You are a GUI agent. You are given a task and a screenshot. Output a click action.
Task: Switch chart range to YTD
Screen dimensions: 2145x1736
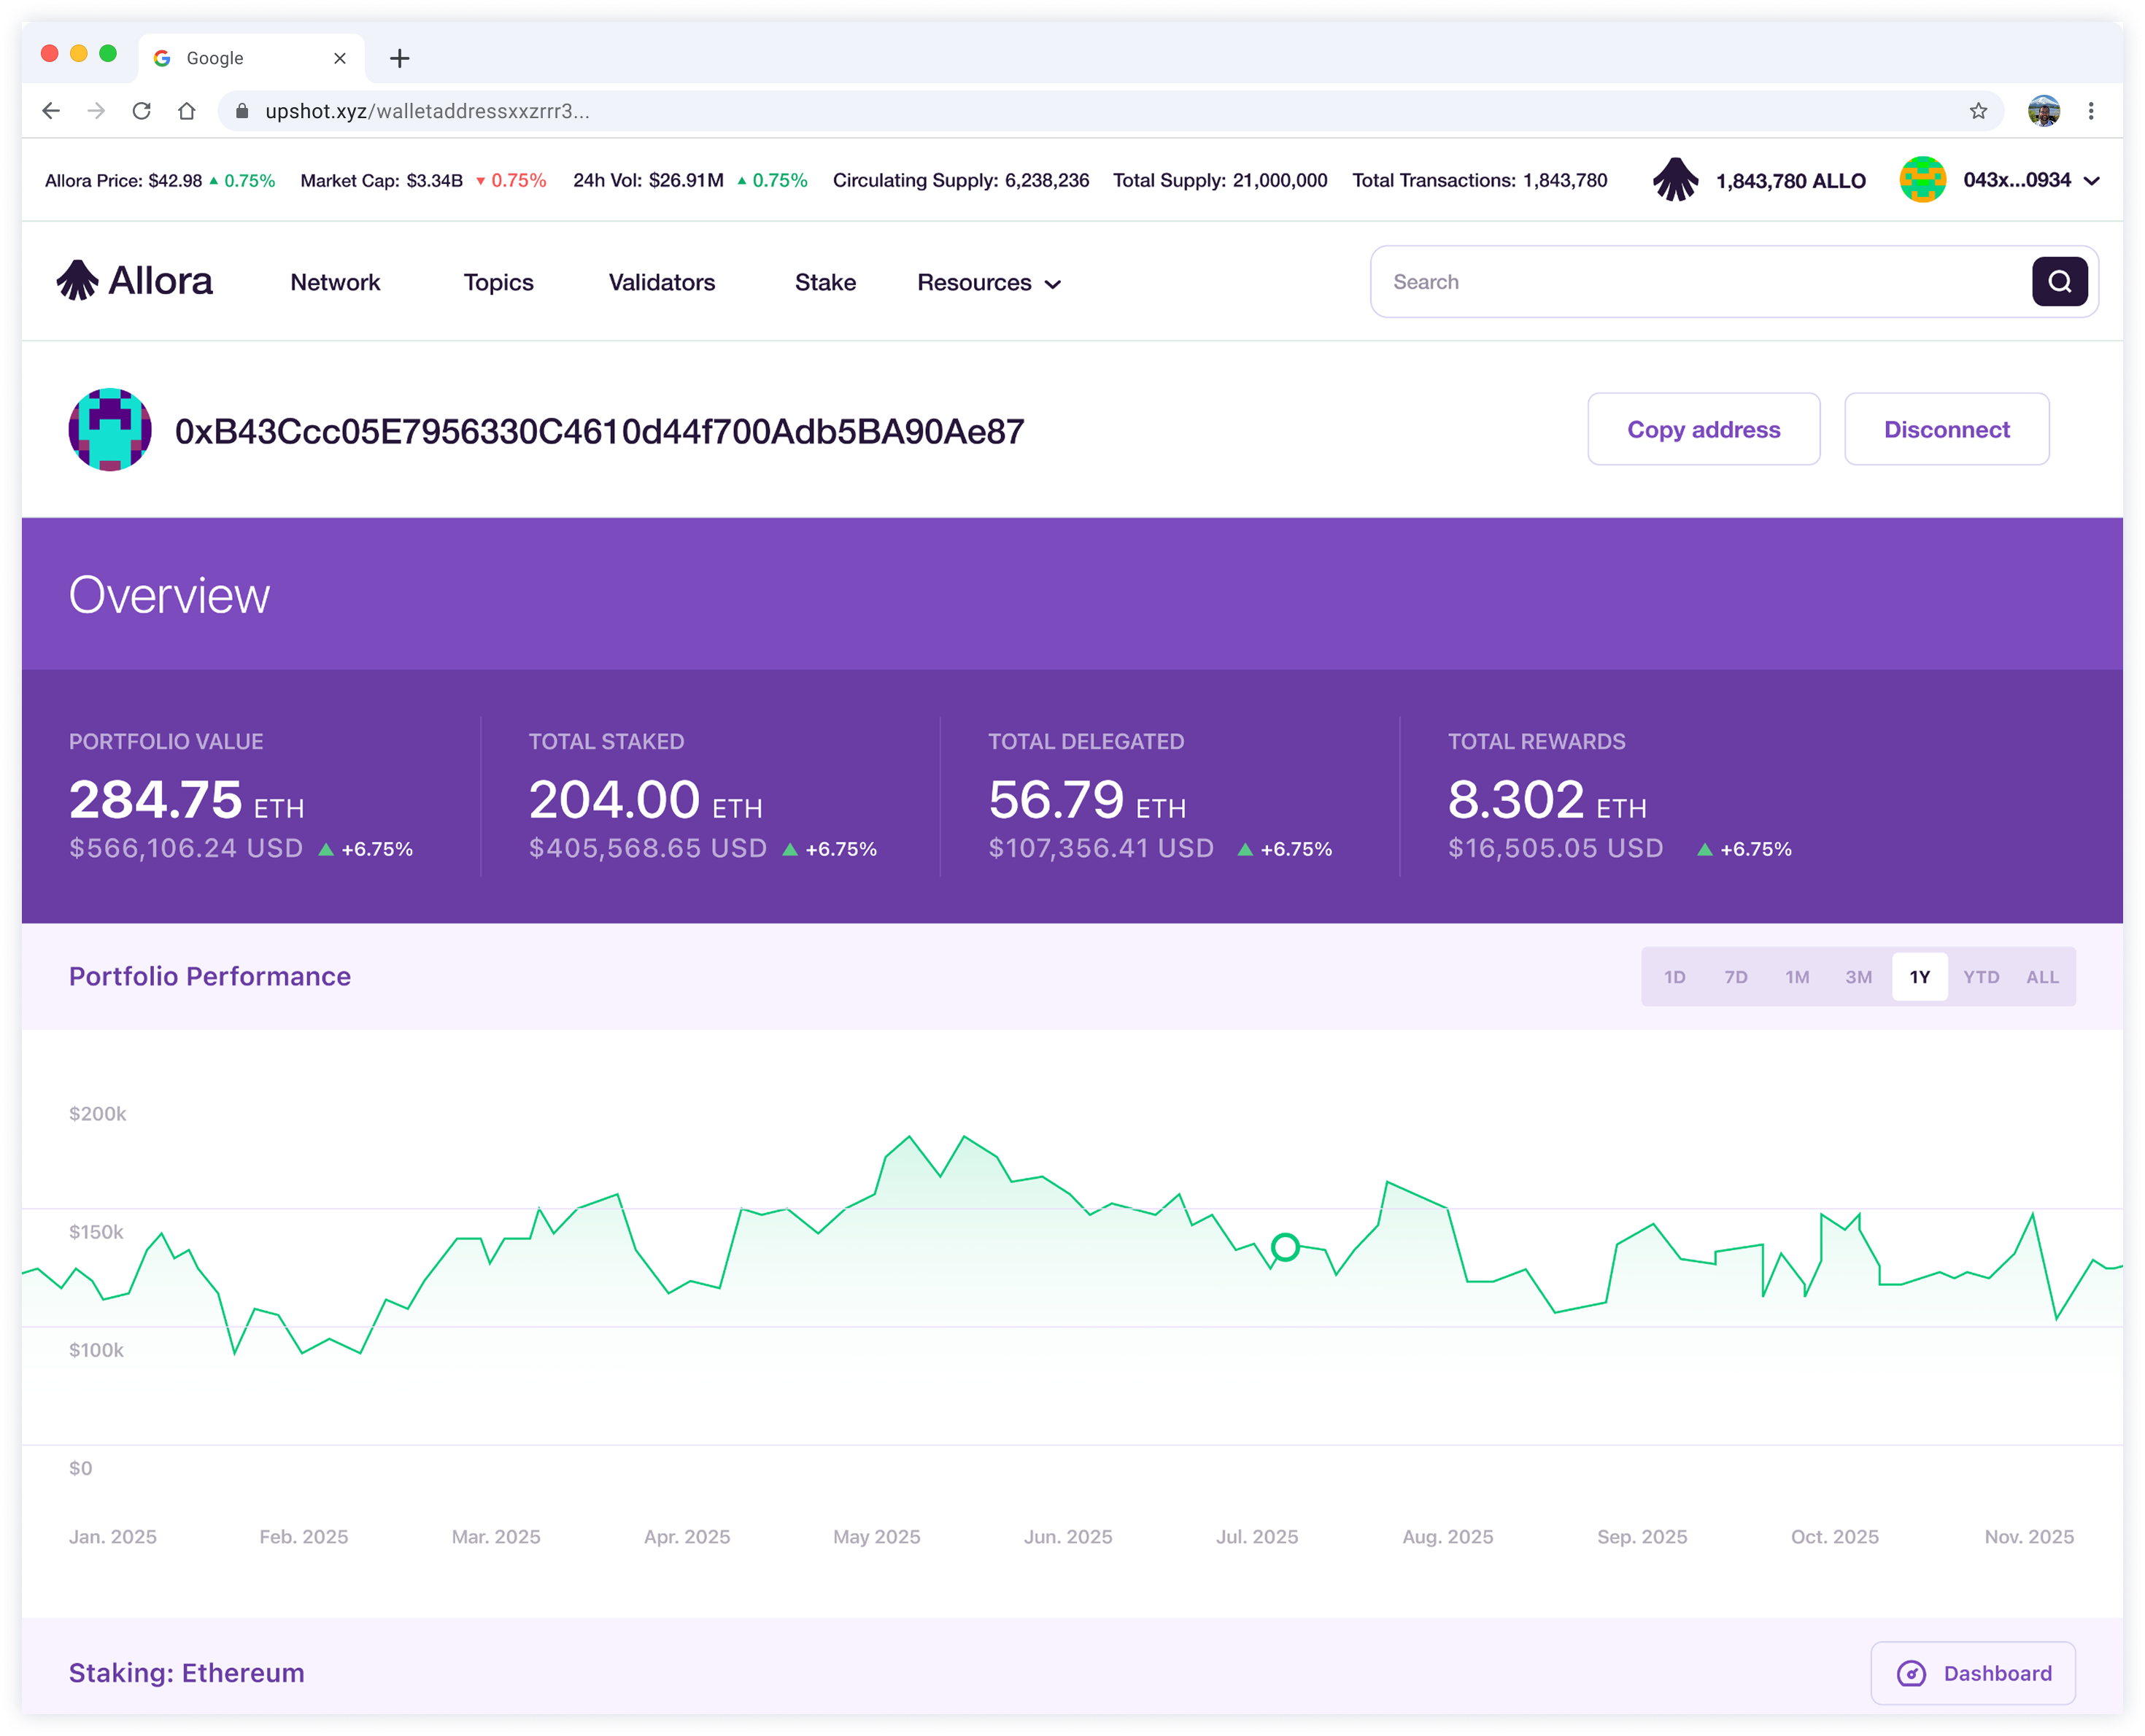(1981, 977)
